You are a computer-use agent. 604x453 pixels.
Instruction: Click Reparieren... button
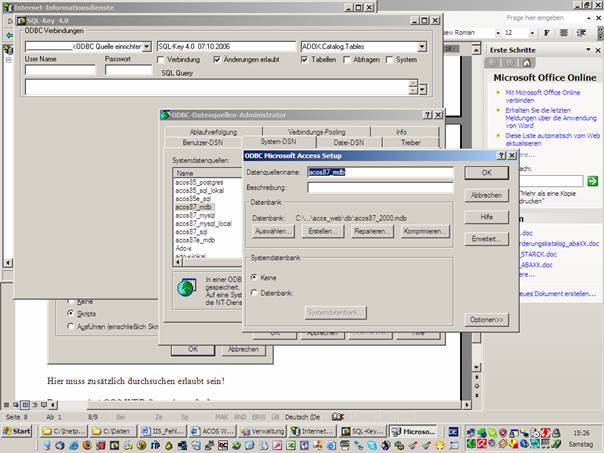click(372, 231)
